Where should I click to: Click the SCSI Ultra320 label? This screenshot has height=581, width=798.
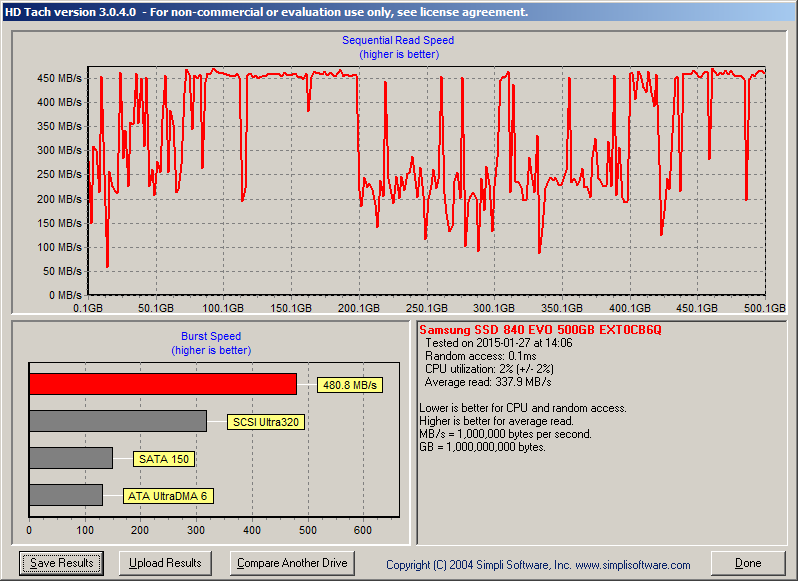coord(266,422)
